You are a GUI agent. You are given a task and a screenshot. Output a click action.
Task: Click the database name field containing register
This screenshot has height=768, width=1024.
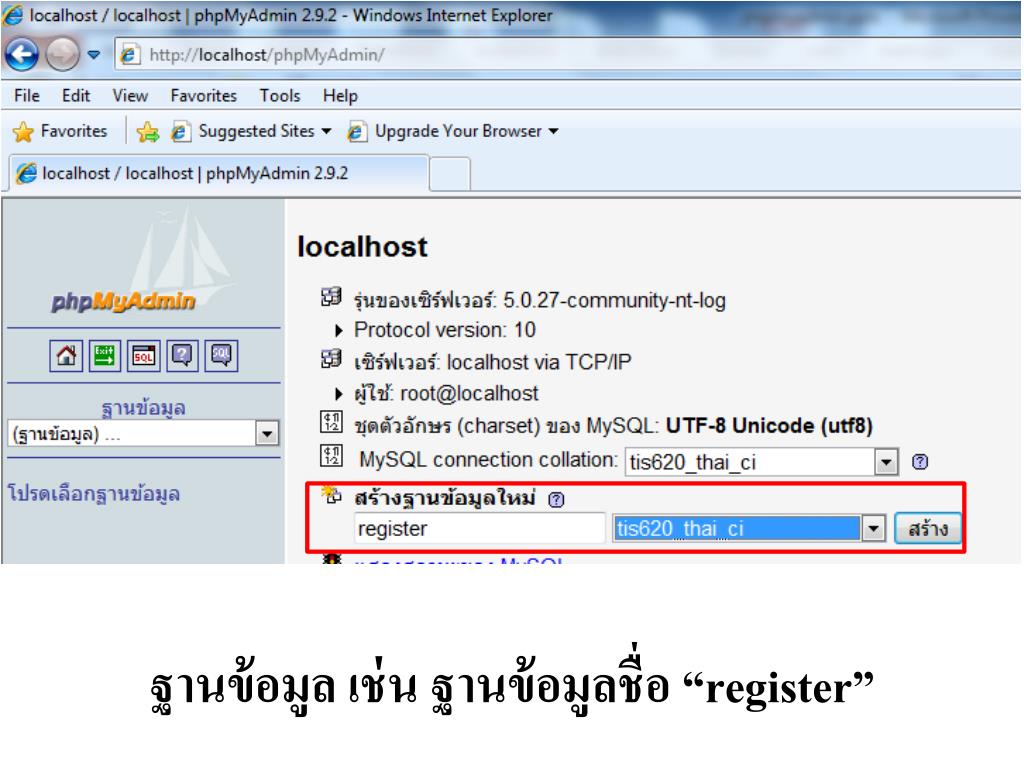[480, 528]
